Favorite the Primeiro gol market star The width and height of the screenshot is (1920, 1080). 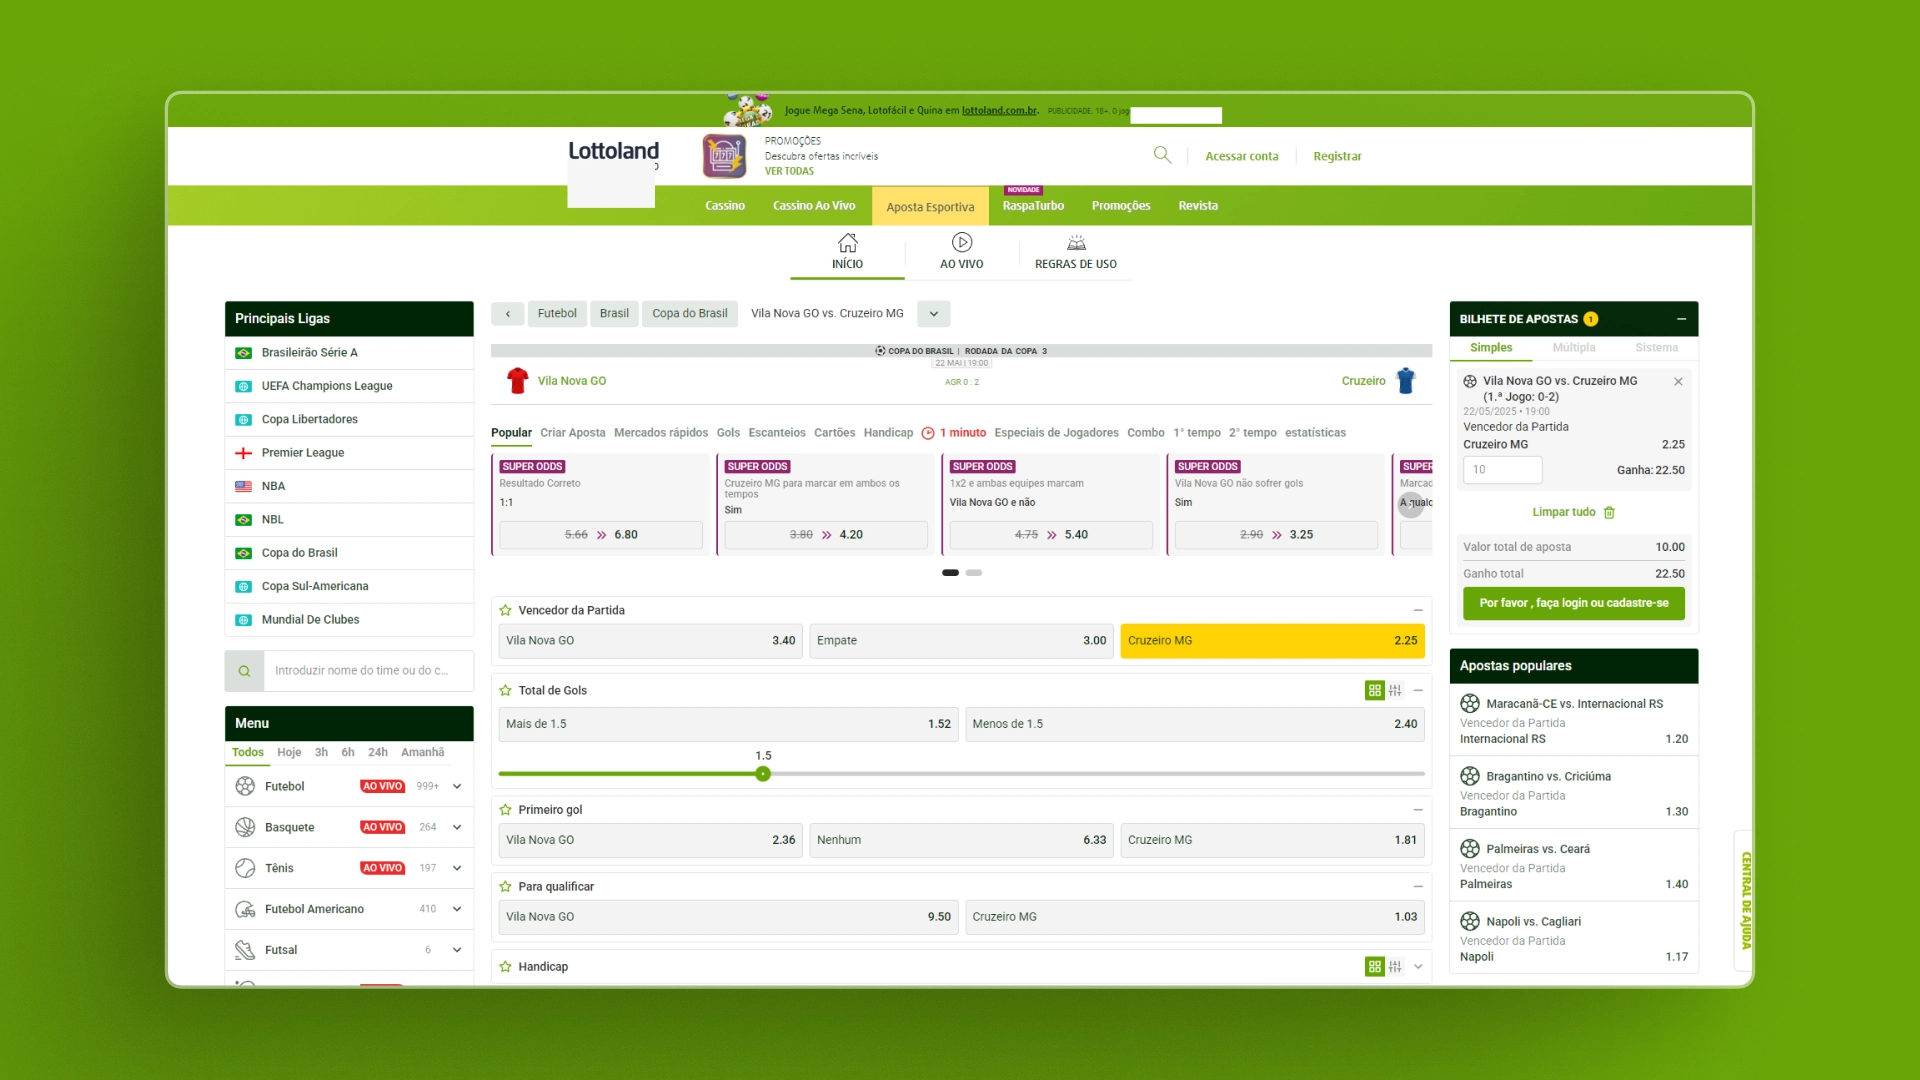pyautogui.click(x=505, y=810)
